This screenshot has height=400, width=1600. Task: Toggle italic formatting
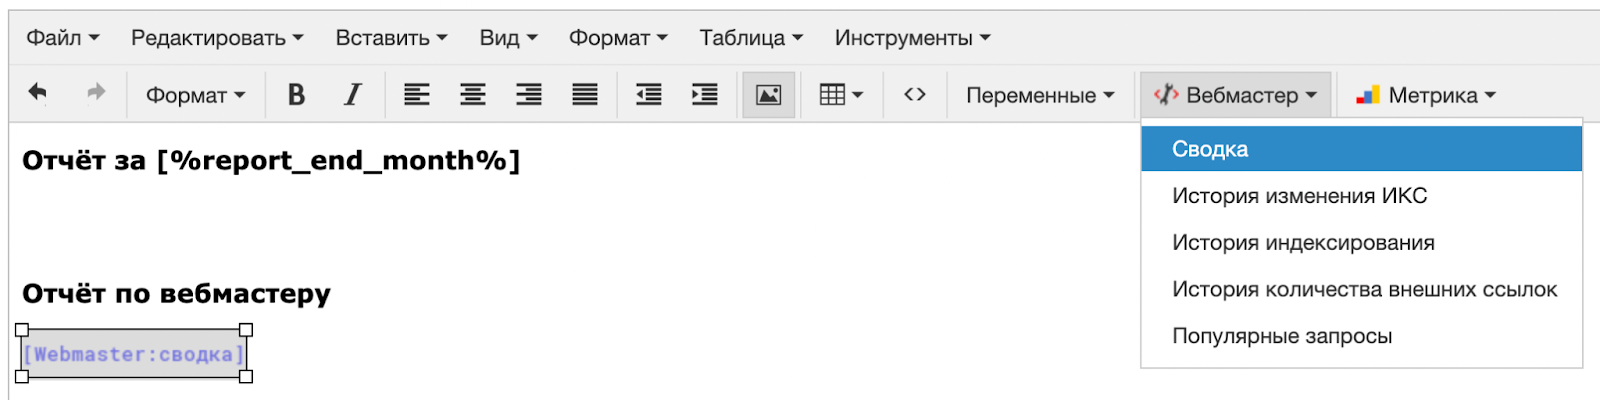pos(352,95)
